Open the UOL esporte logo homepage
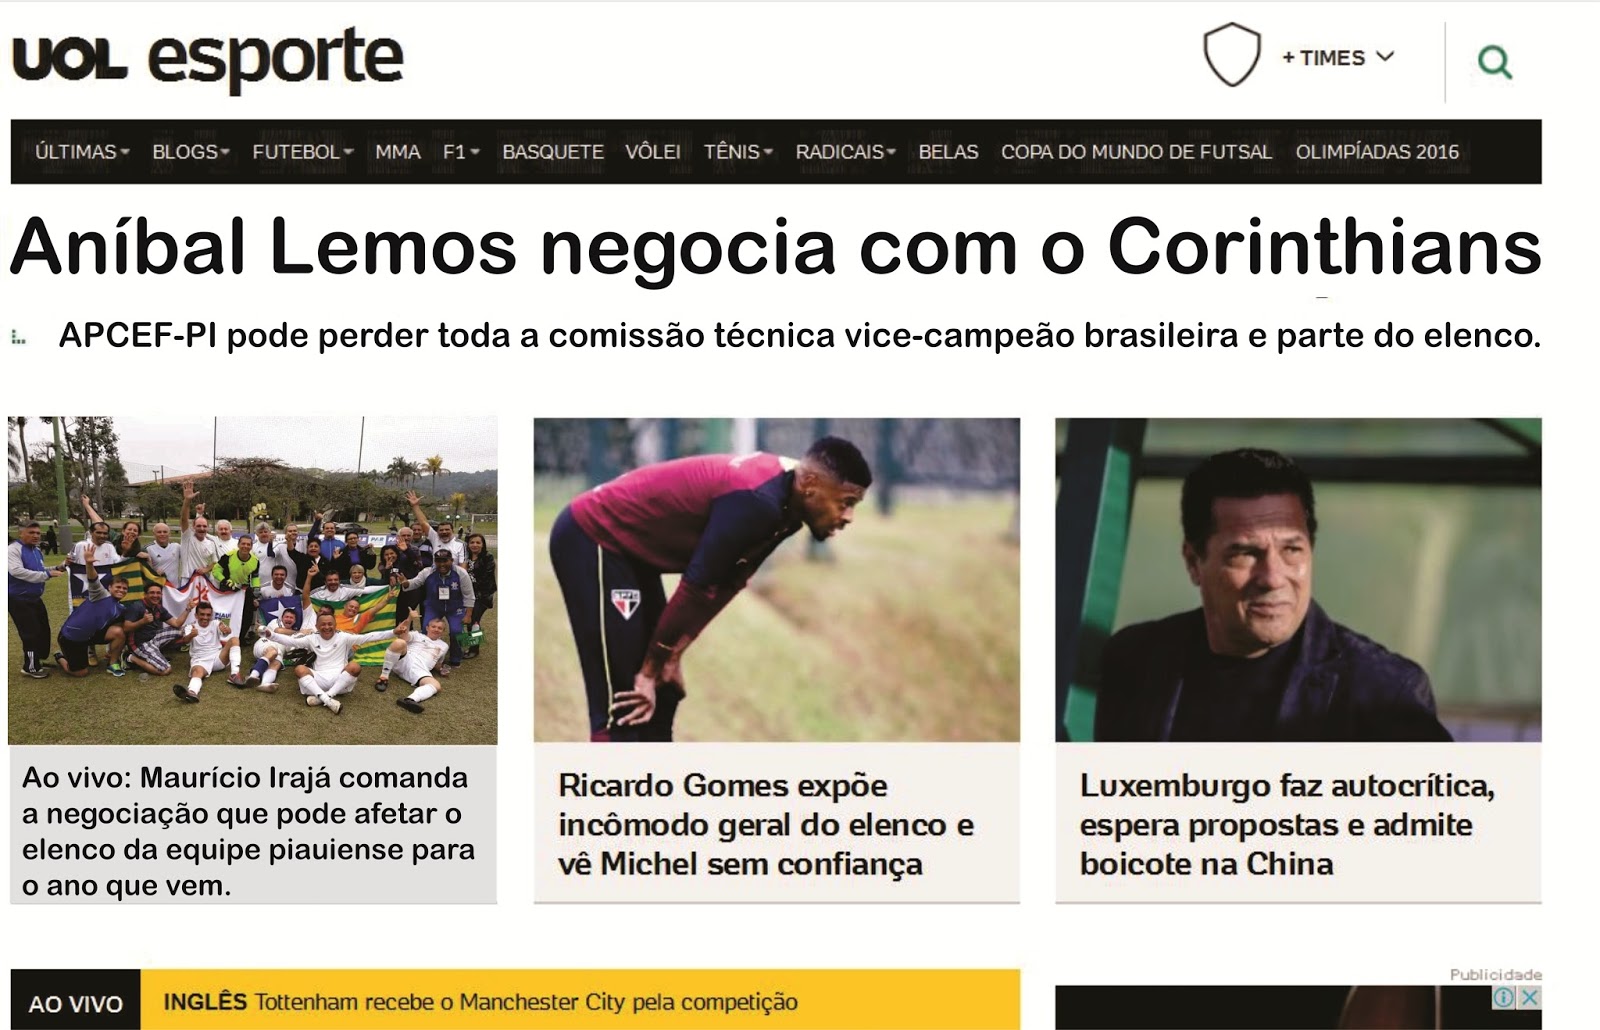The height and width of the screenshot is (1030, 1600). (x=208, y=58)
